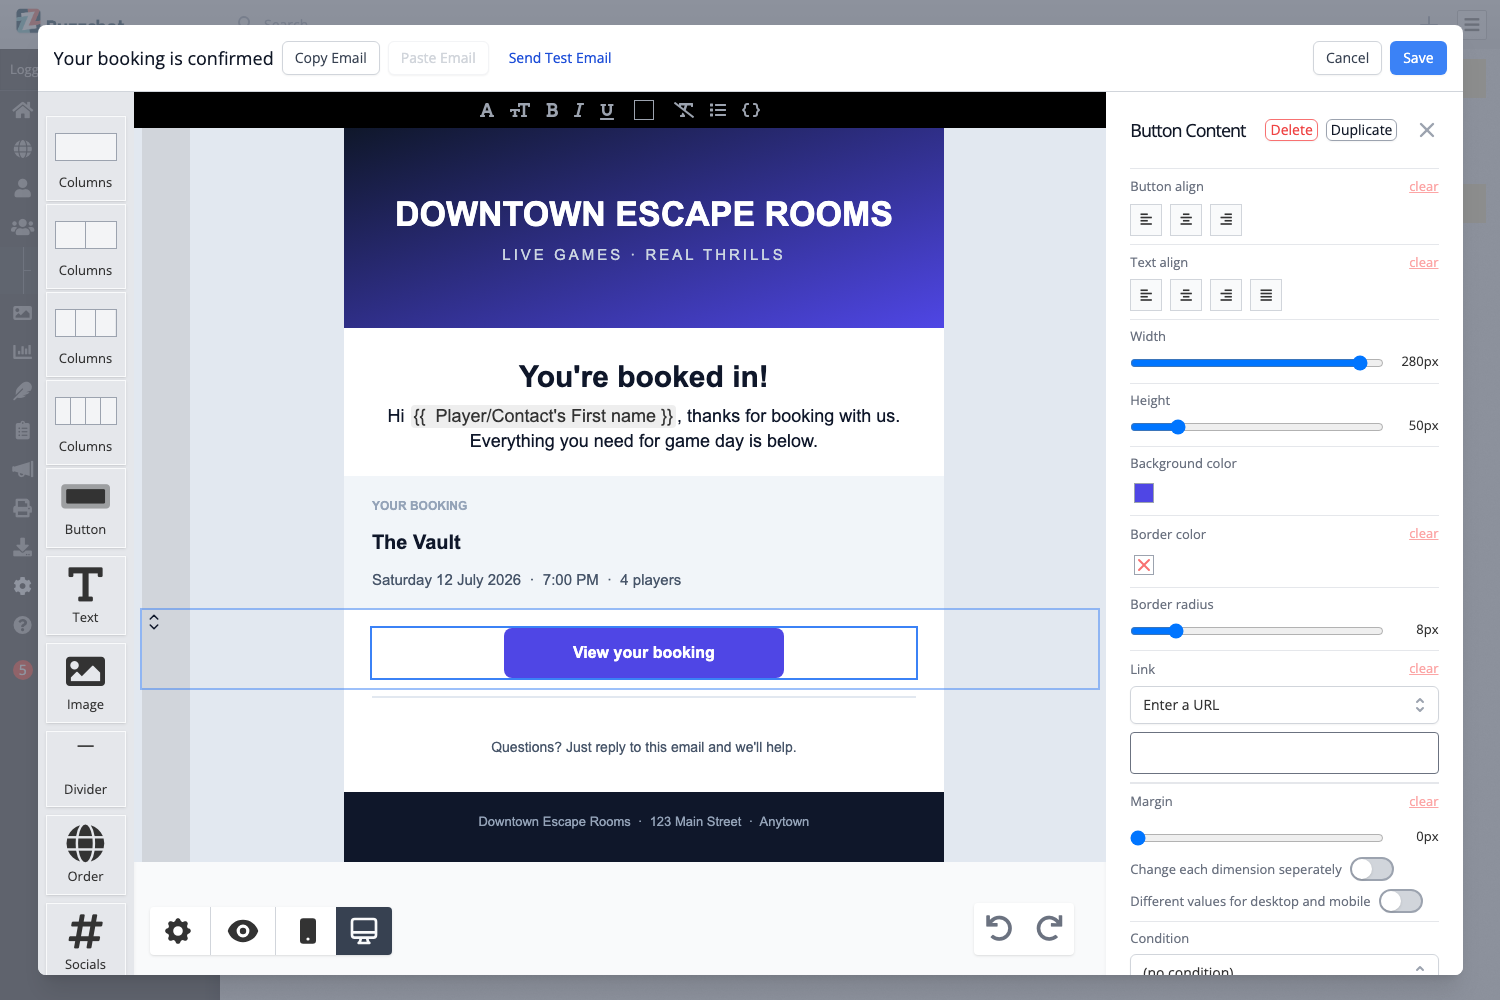Undo the last change

(x=999, y=928)
